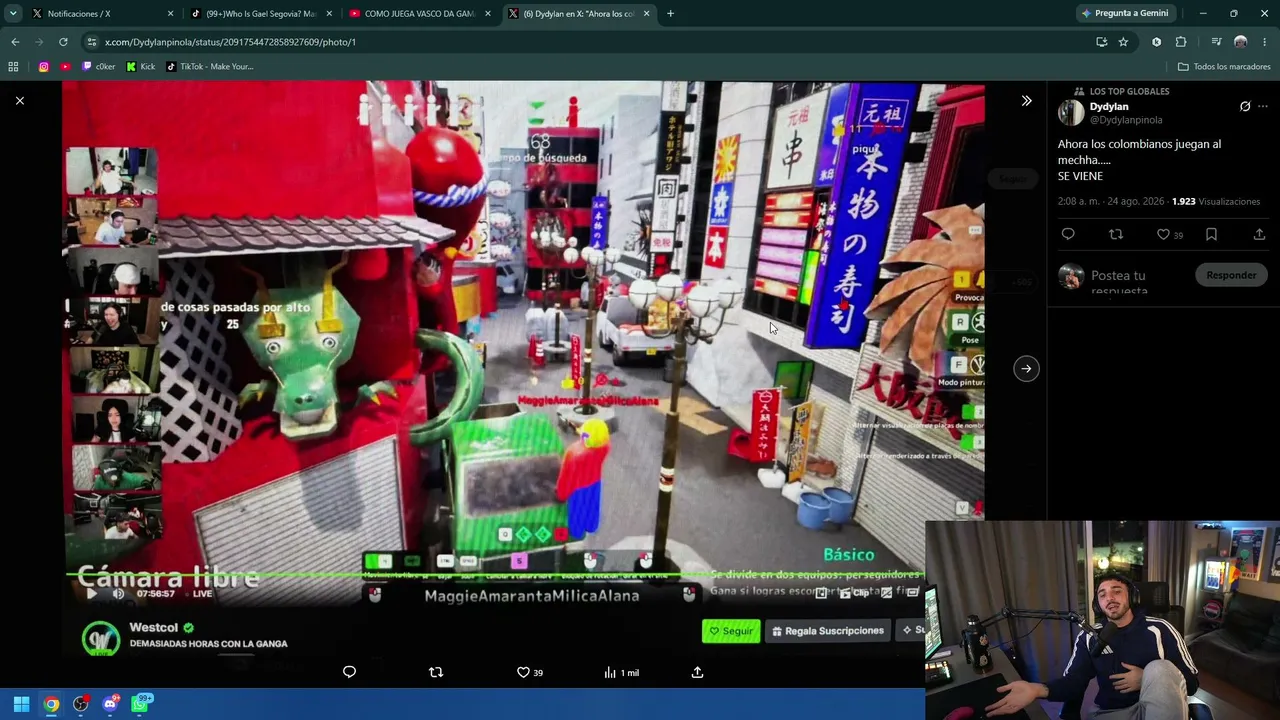Repost icon below the photo
Viewport: 1280px width, 720px height.
[x=436, y=672]
